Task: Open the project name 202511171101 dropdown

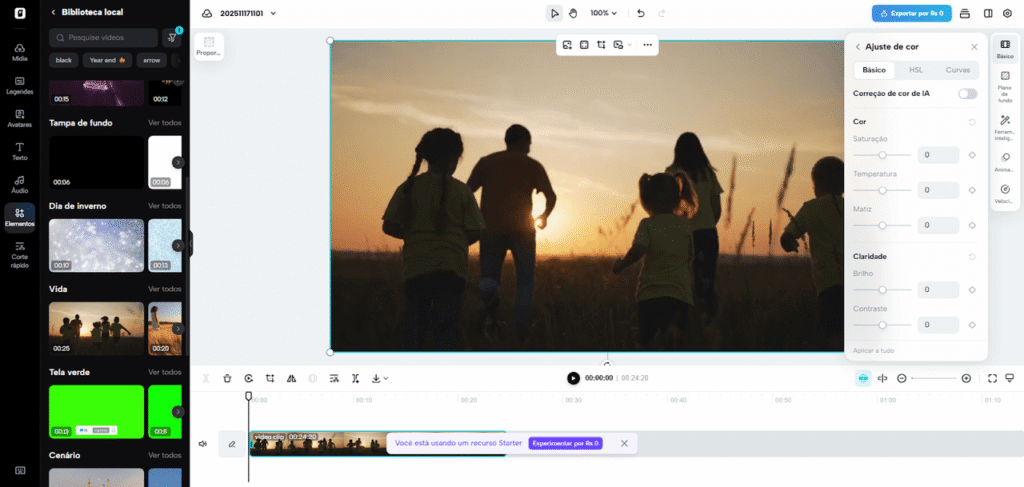Action: (x=248, y=13)
